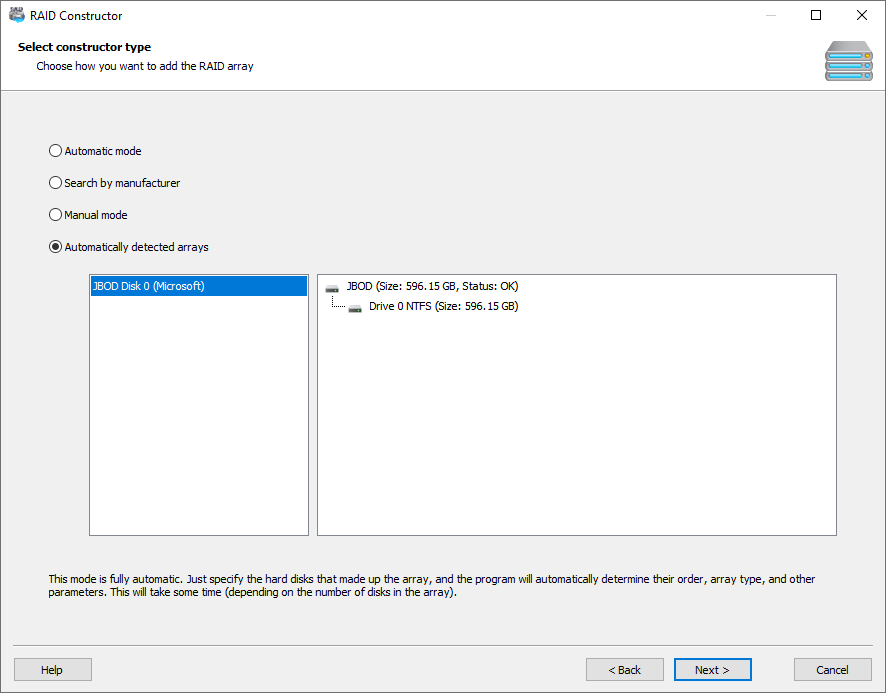Screen dimensions: 886x693
Task: Minimize the RAID Constructor window
Action: click(x=771, y=15)
